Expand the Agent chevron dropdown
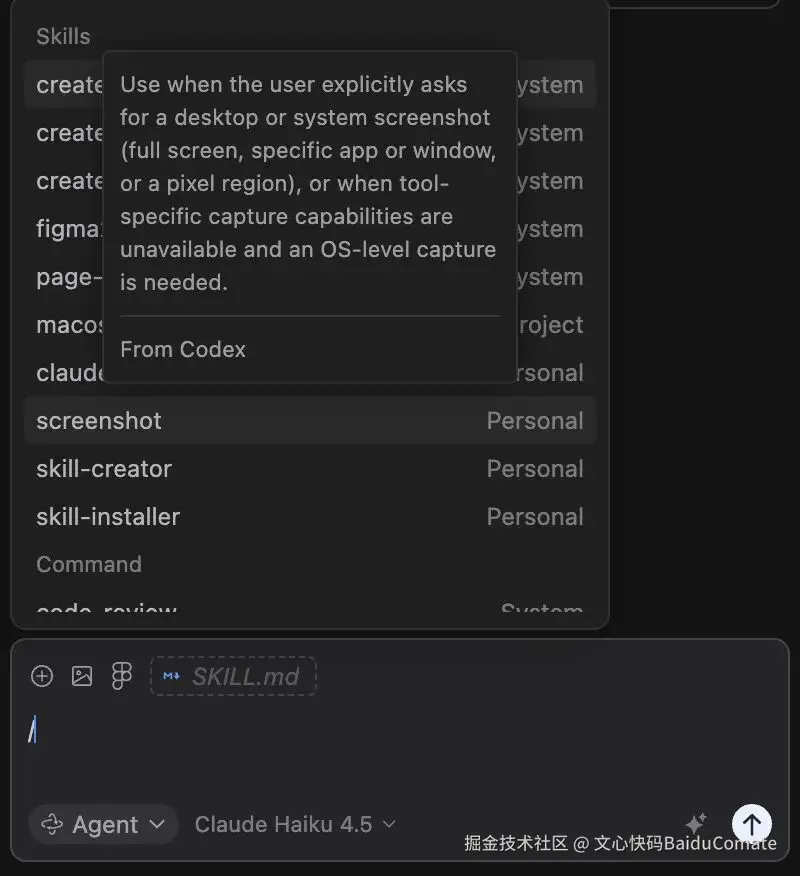 point(157,825)
